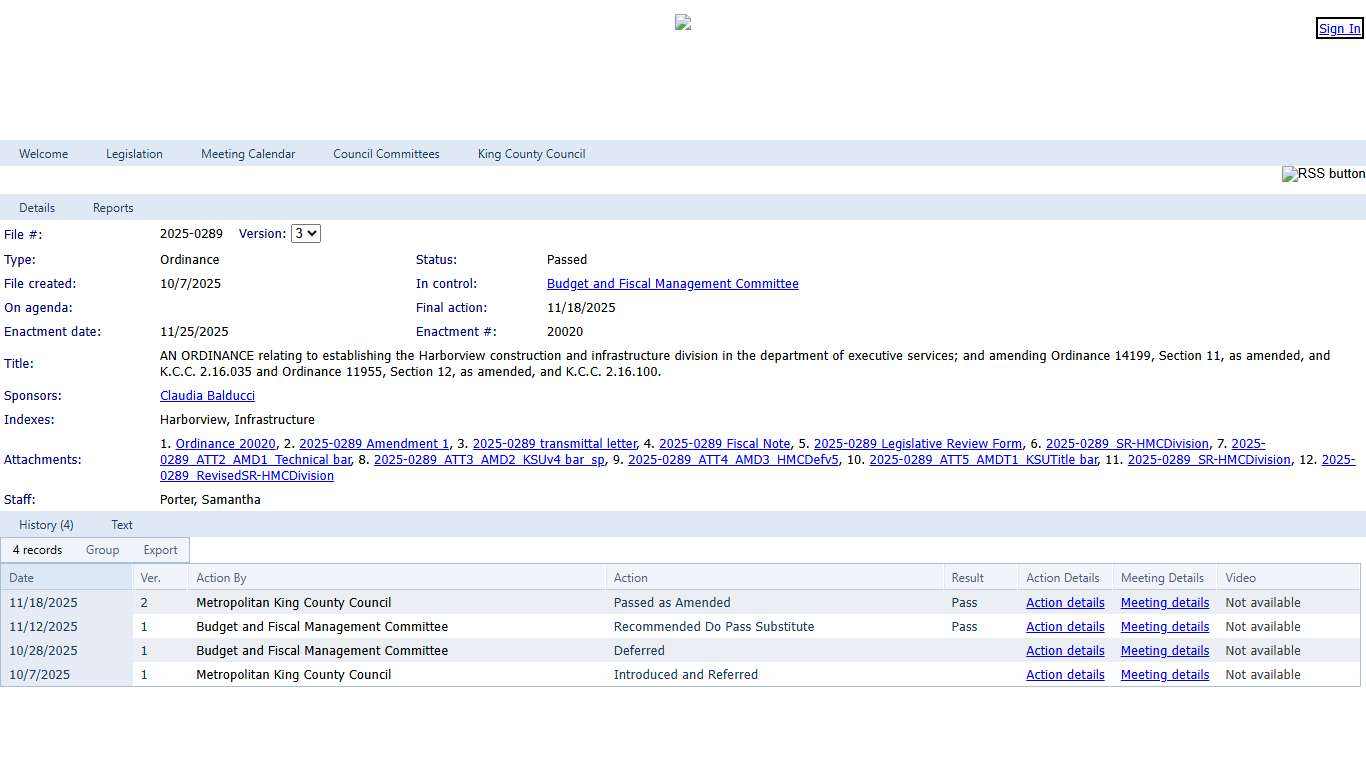Screen dimensions: 1366x768
Task: Open Meeting details for 10/7/2025 row
Action: 1164,675
